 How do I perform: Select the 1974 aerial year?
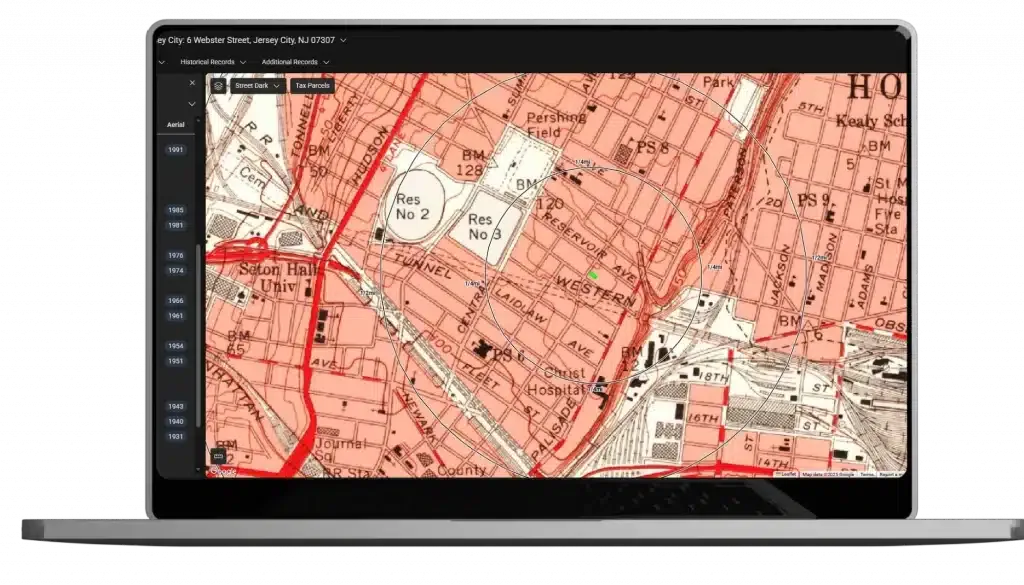point(176,270)
